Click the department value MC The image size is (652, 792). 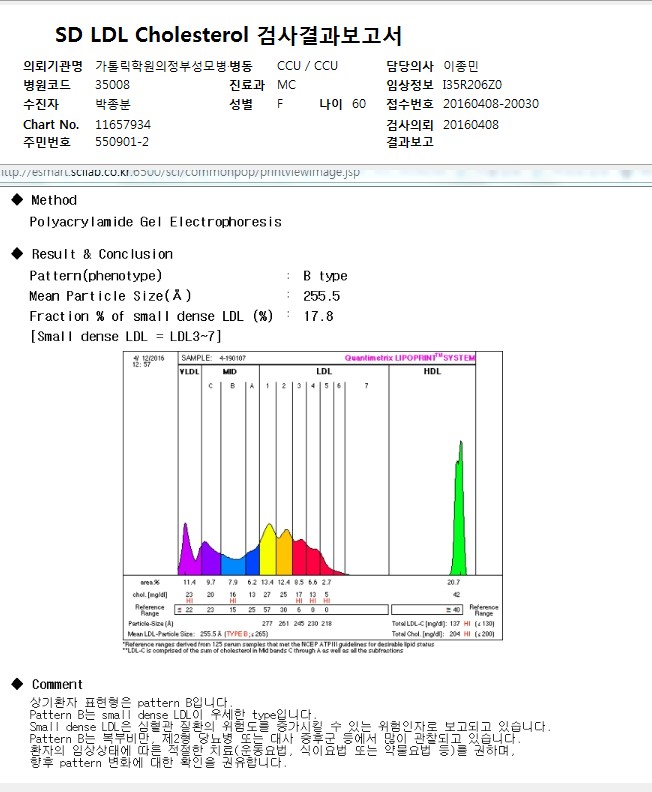[286, 84]
